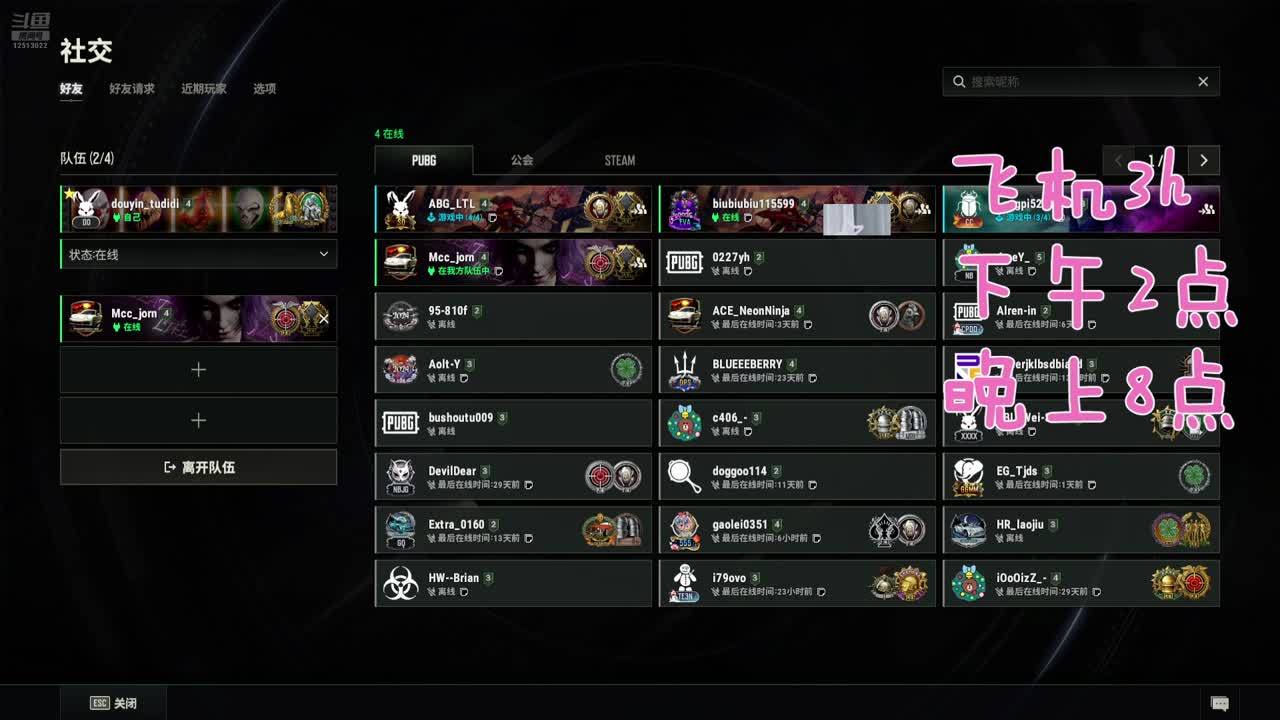The width and height of the screenshot is (1280, 720).
Task: Remove Mcc_jorn from team with X icon
Action: point(323,319)
